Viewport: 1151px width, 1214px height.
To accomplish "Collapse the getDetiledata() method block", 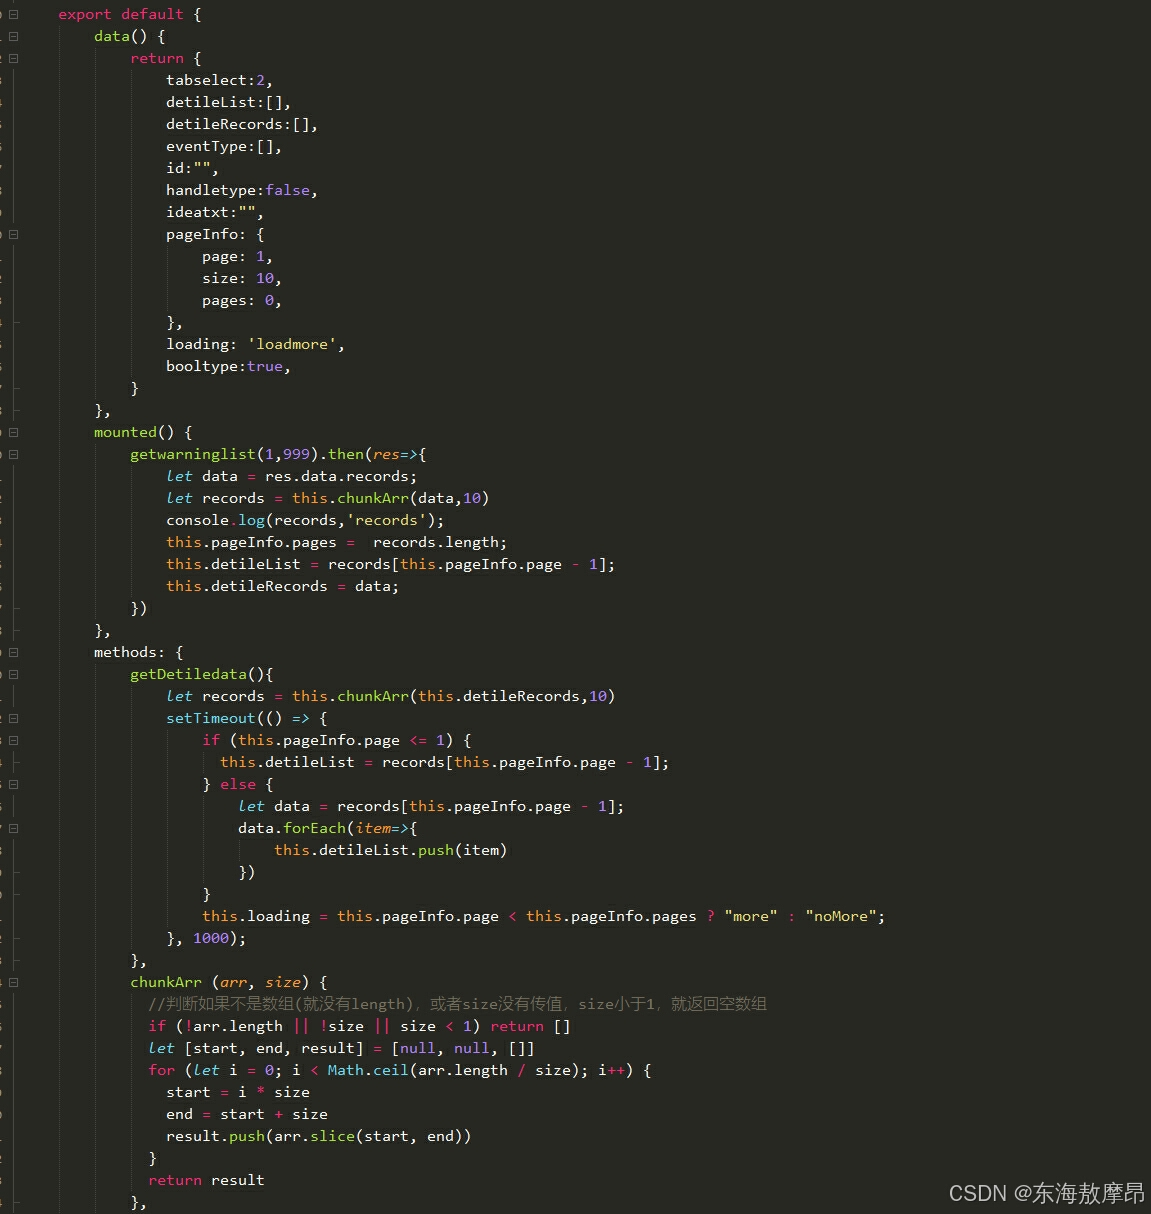I will click(13, 674).
